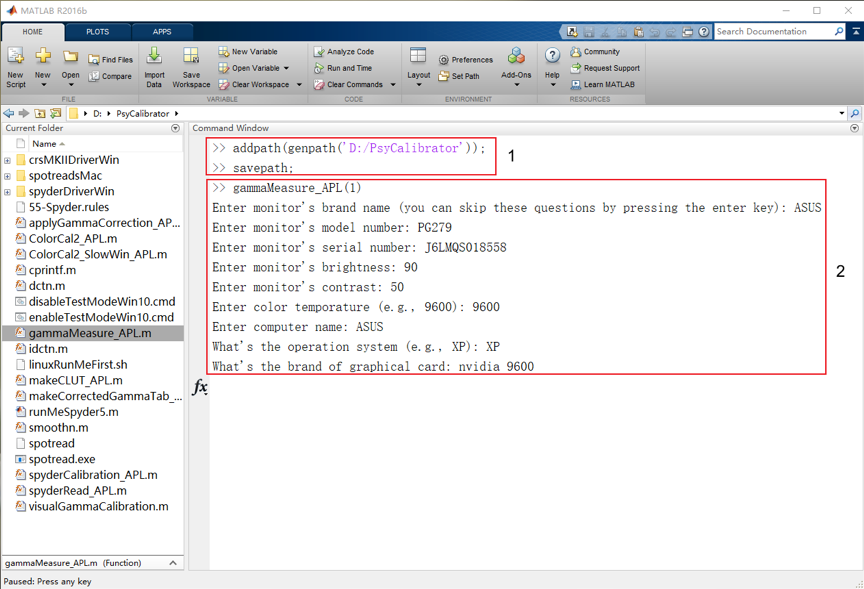Click Analyze Code in the toolstrip
864x589 pixels.
click(x=344, y=51)
